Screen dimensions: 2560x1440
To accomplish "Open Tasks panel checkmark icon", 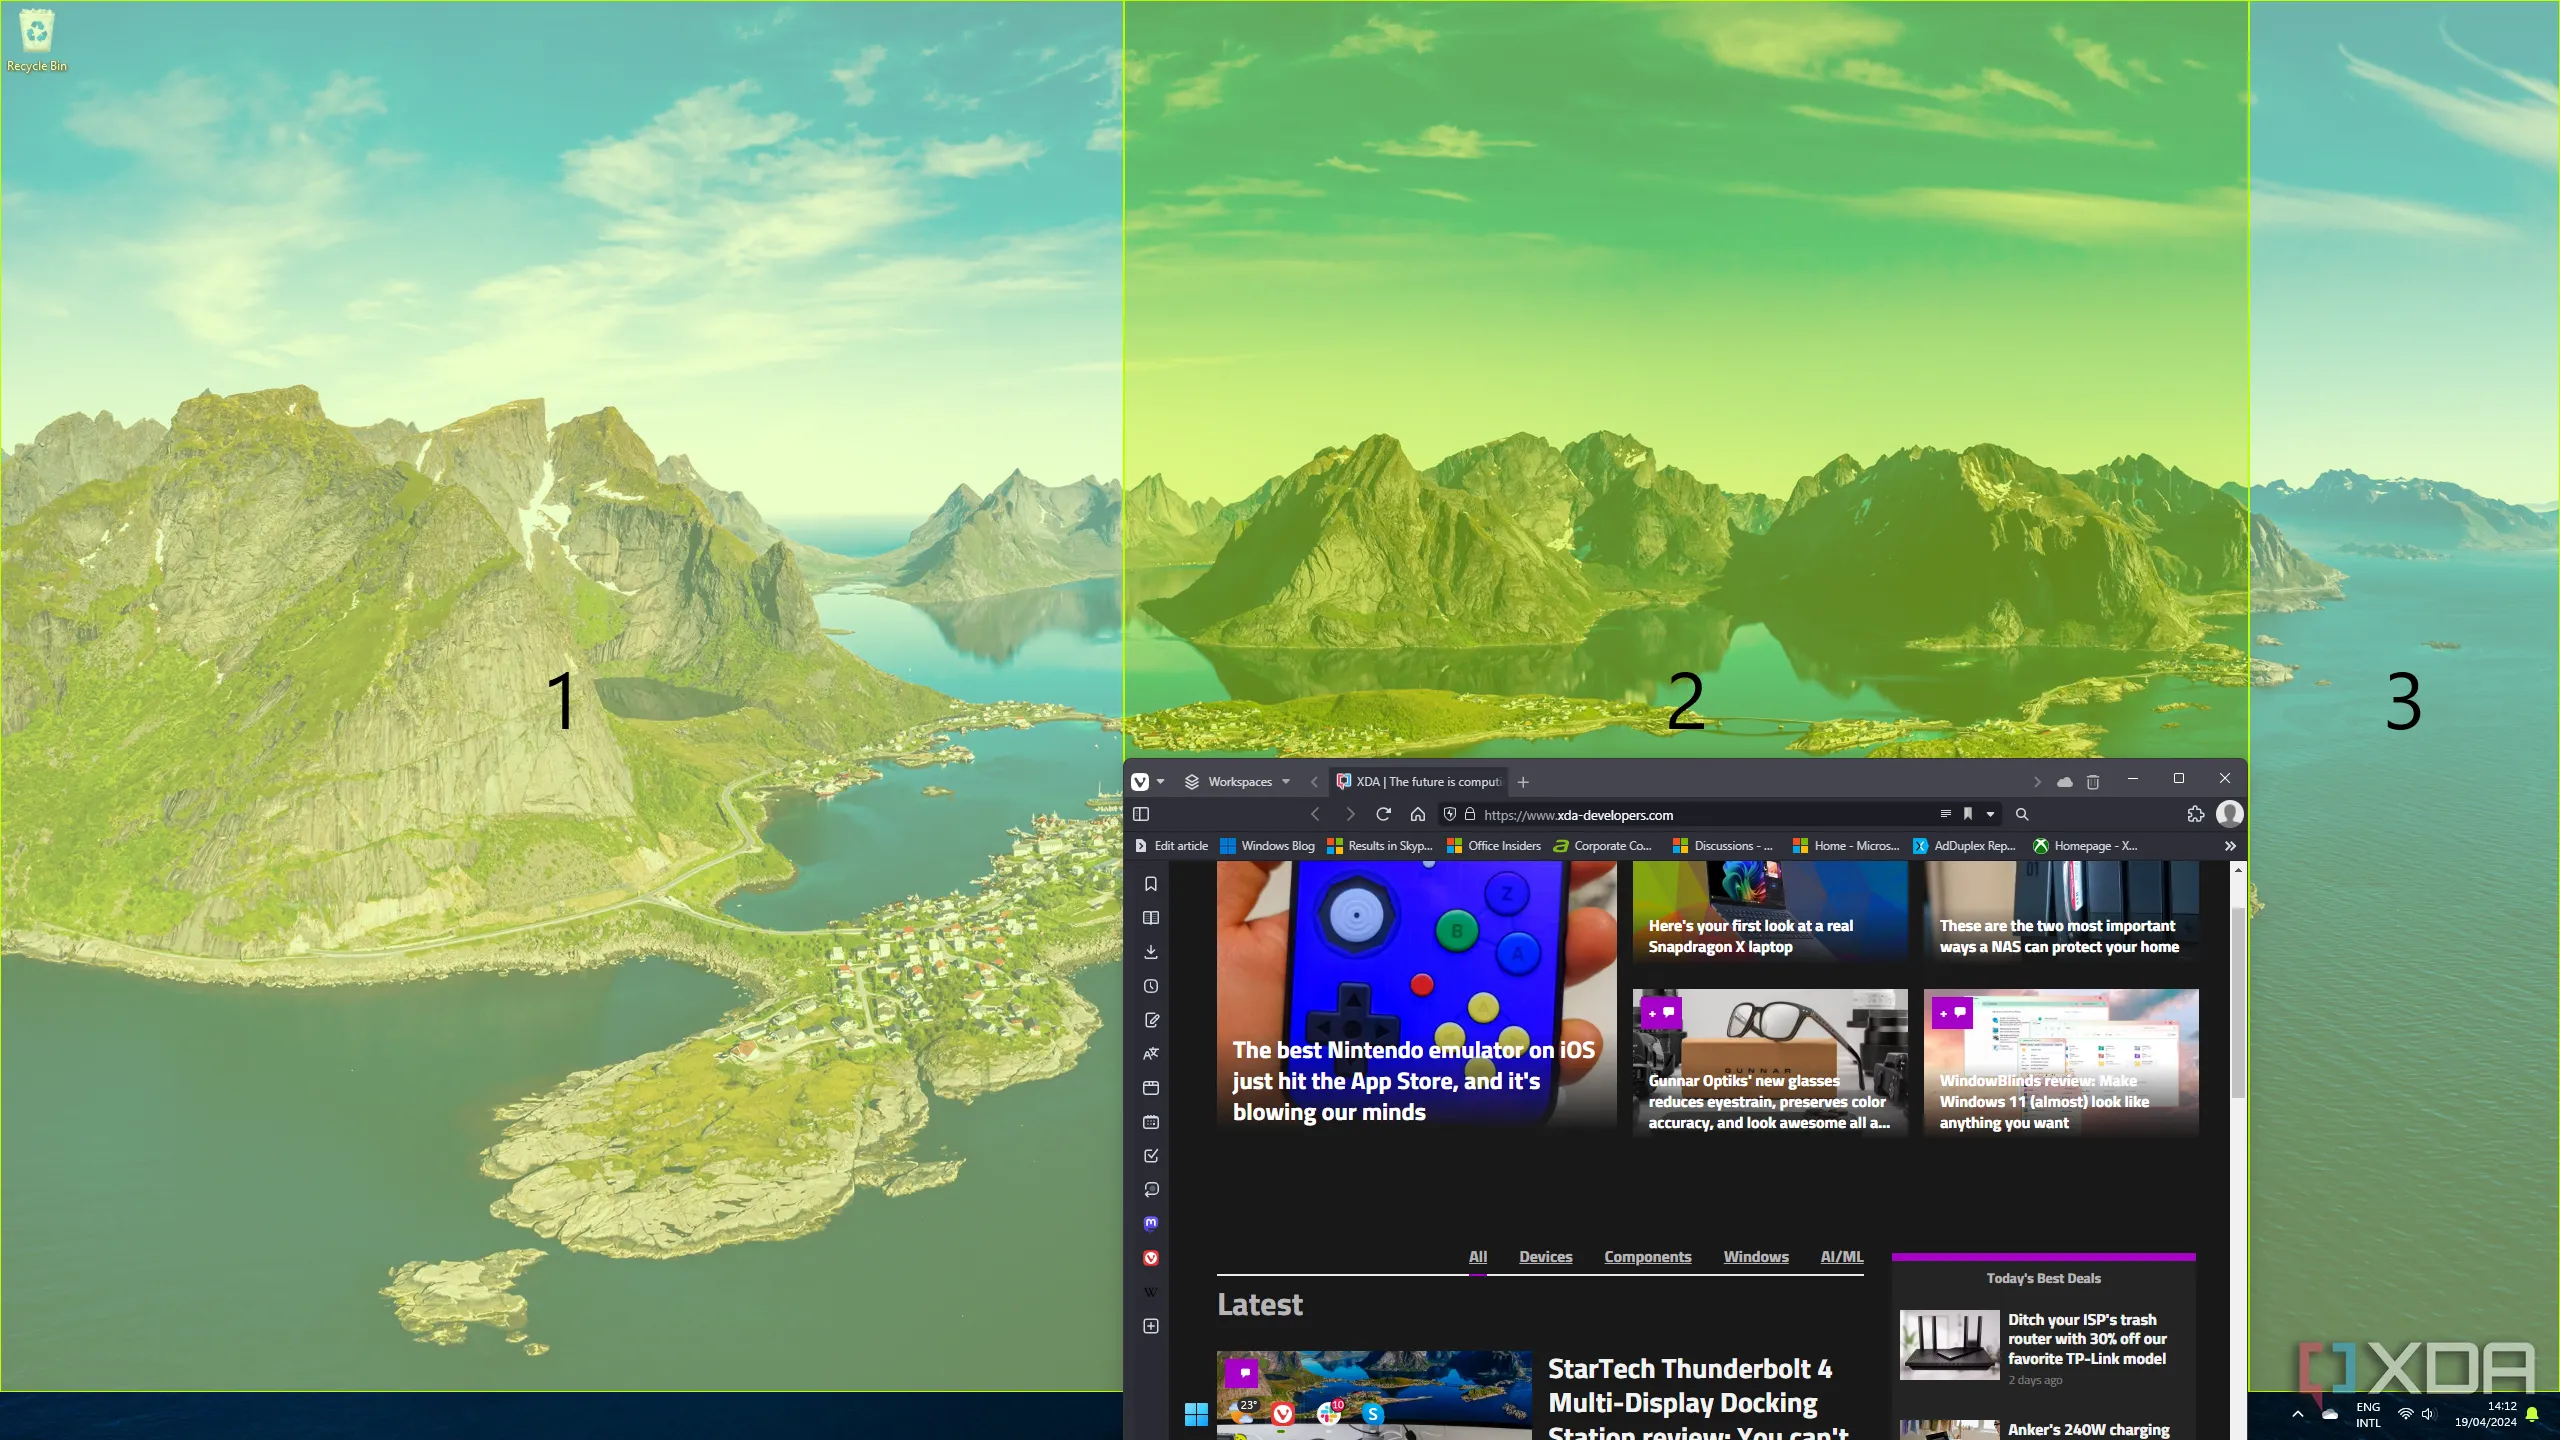I will tap(1151, 1156).
